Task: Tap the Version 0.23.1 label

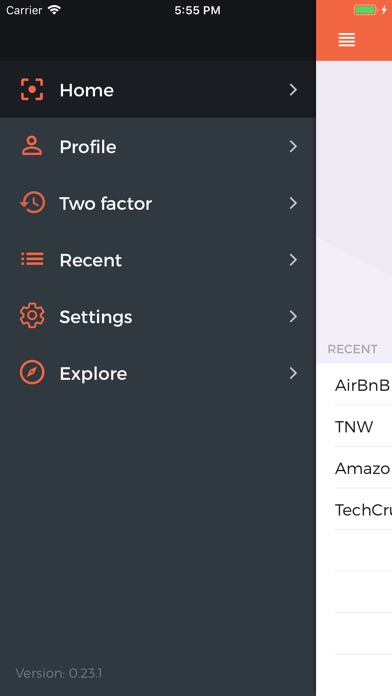Action: coord(59,673)
